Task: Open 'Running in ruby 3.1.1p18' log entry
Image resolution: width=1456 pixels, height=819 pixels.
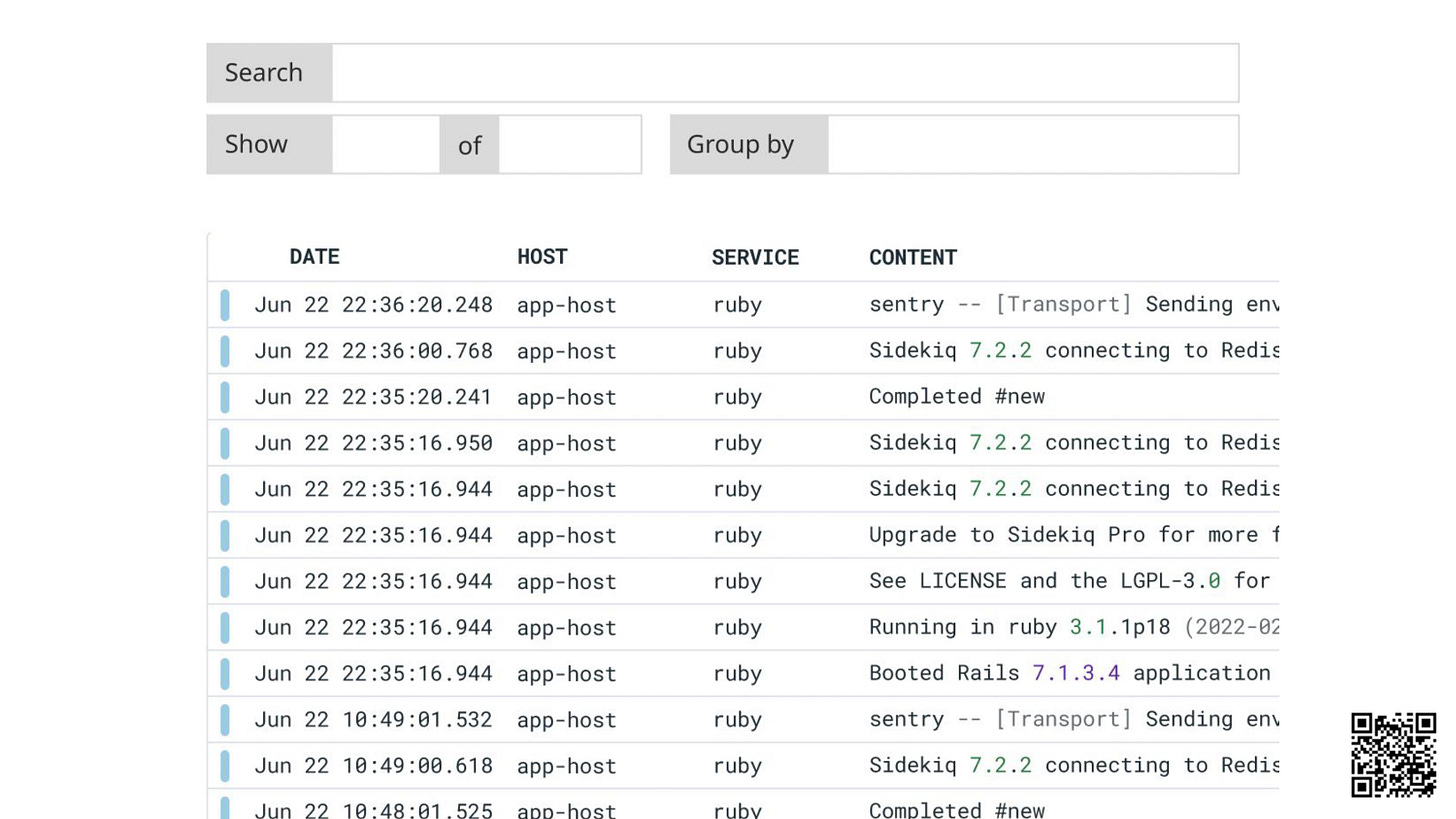Action: point(1074,627)
